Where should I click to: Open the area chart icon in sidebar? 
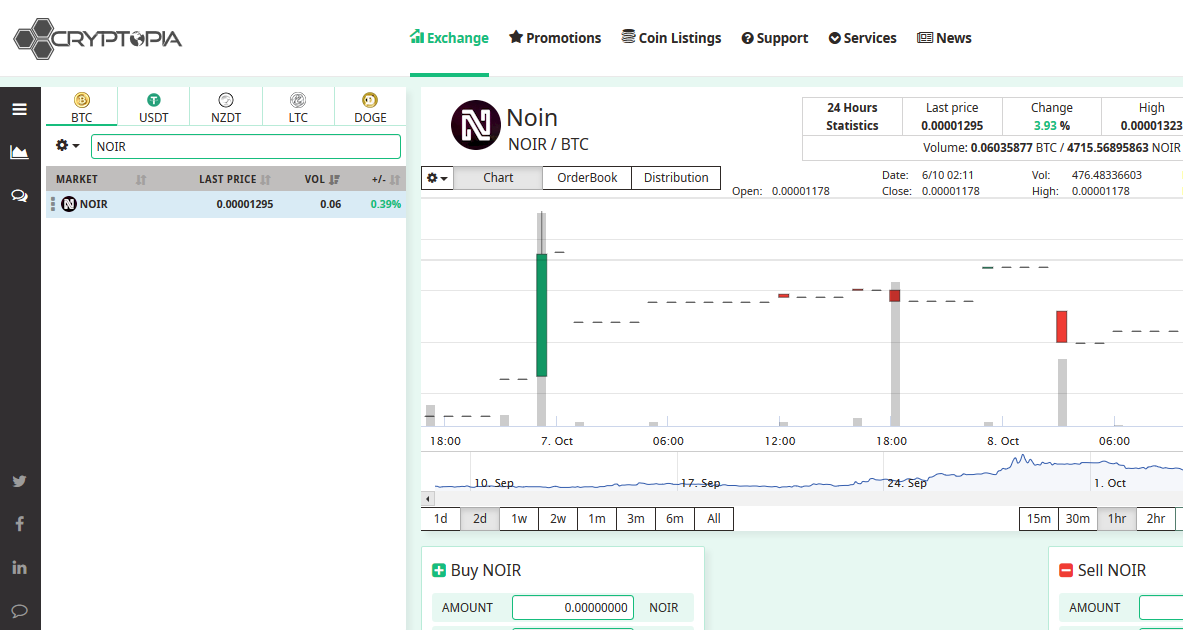point(20,152)
